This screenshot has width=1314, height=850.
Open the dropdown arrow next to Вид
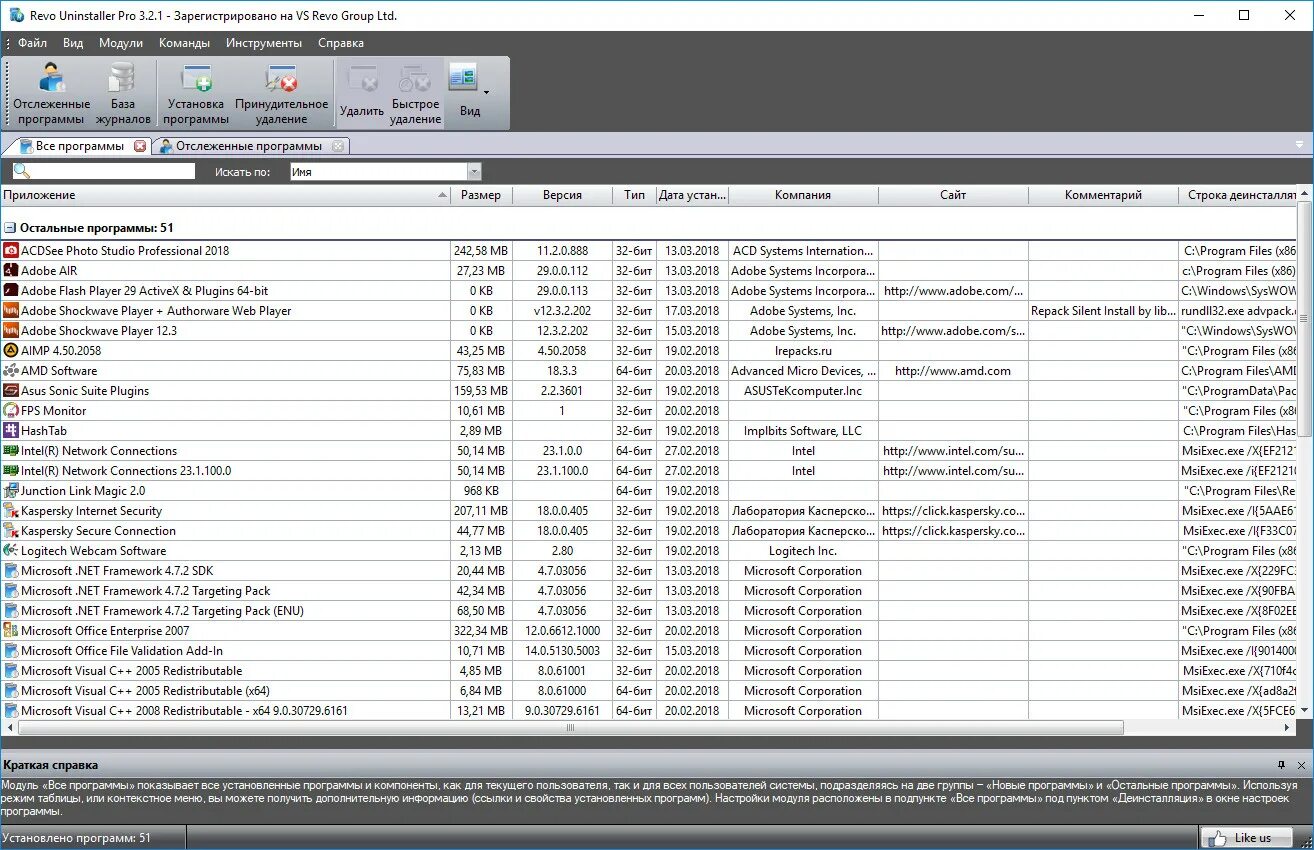tap(487, 92)
